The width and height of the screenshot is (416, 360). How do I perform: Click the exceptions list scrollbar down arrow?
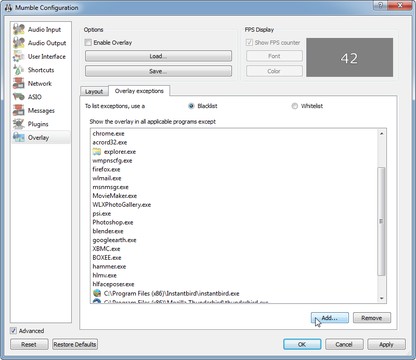coord(382,298)
